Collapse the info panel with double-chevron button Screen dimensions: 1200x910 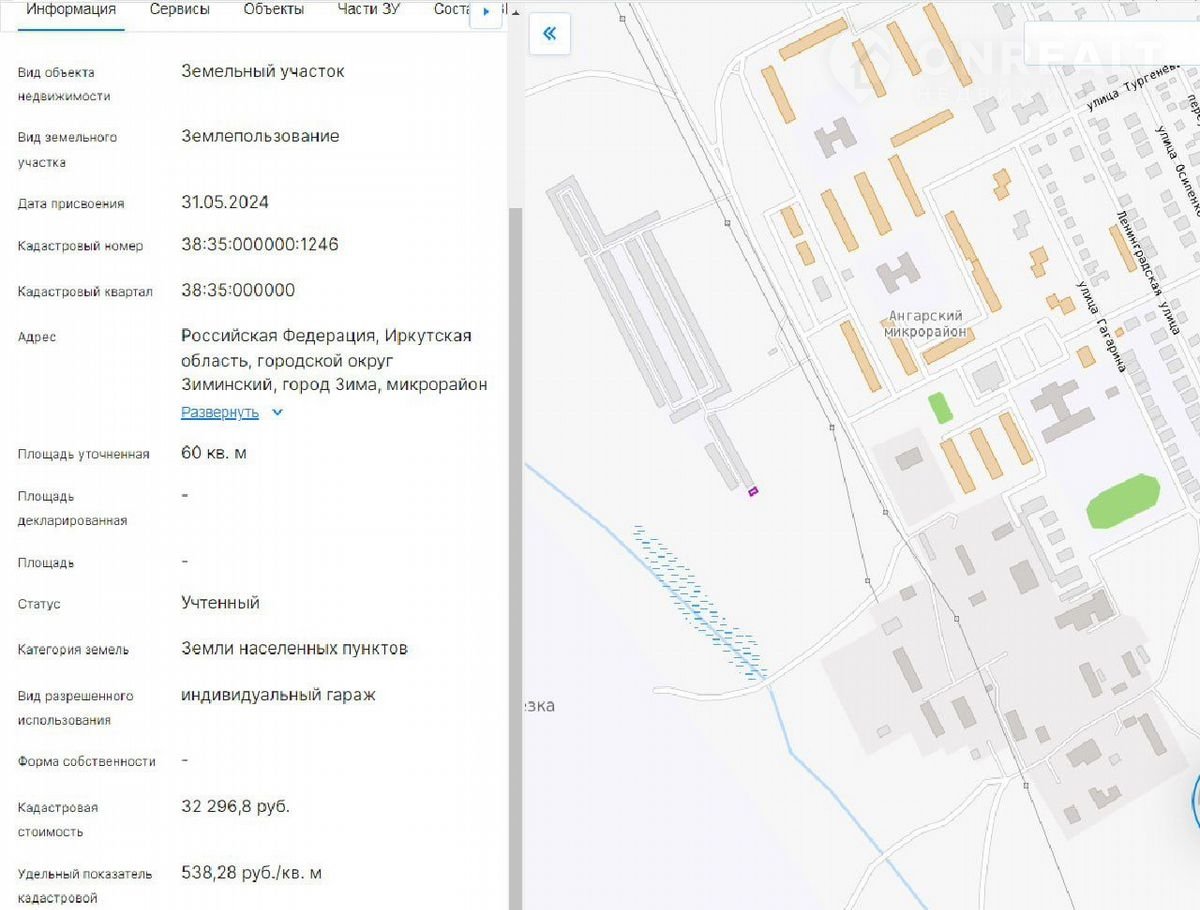coord(549,34)
